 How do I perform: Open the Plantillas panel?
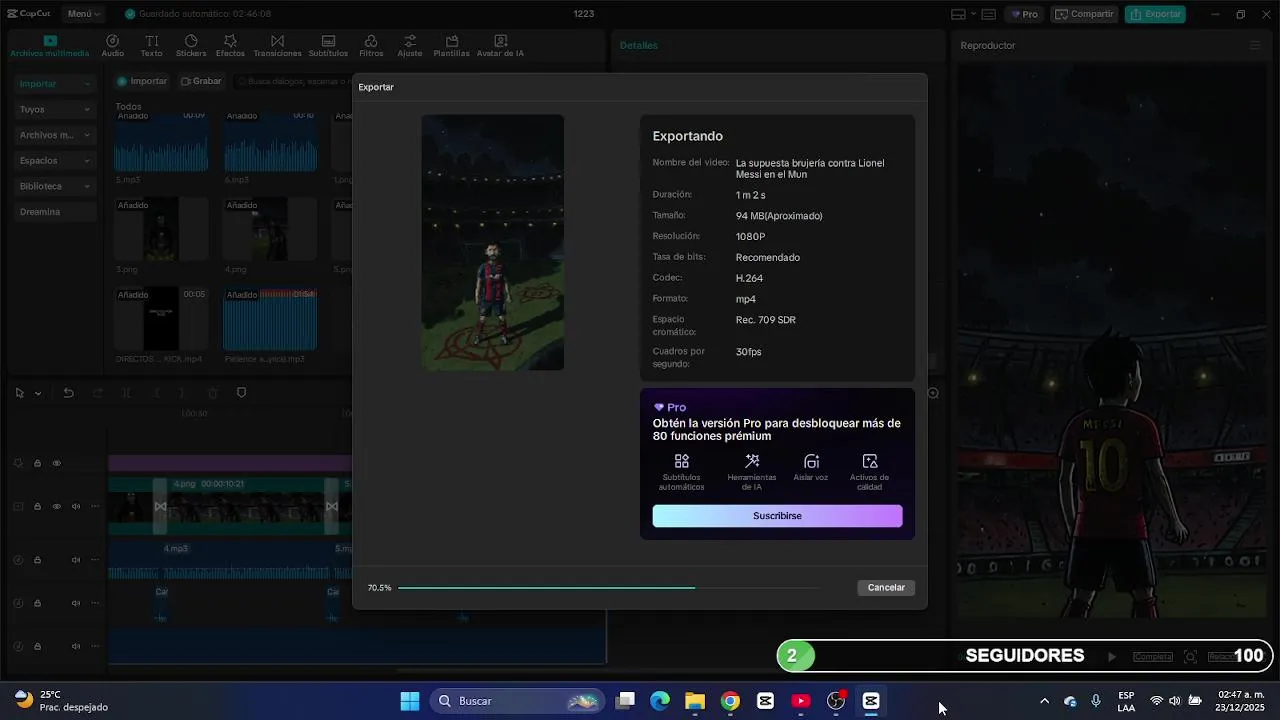coord(452,46)
